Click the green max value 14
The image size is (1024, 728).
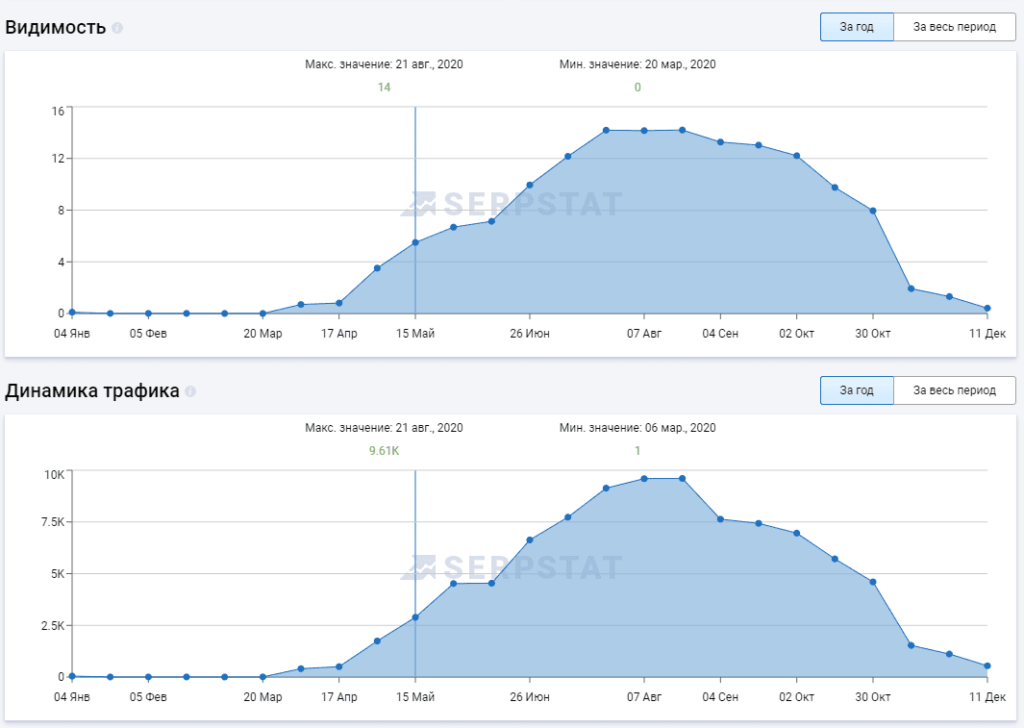tap(384, 87)
